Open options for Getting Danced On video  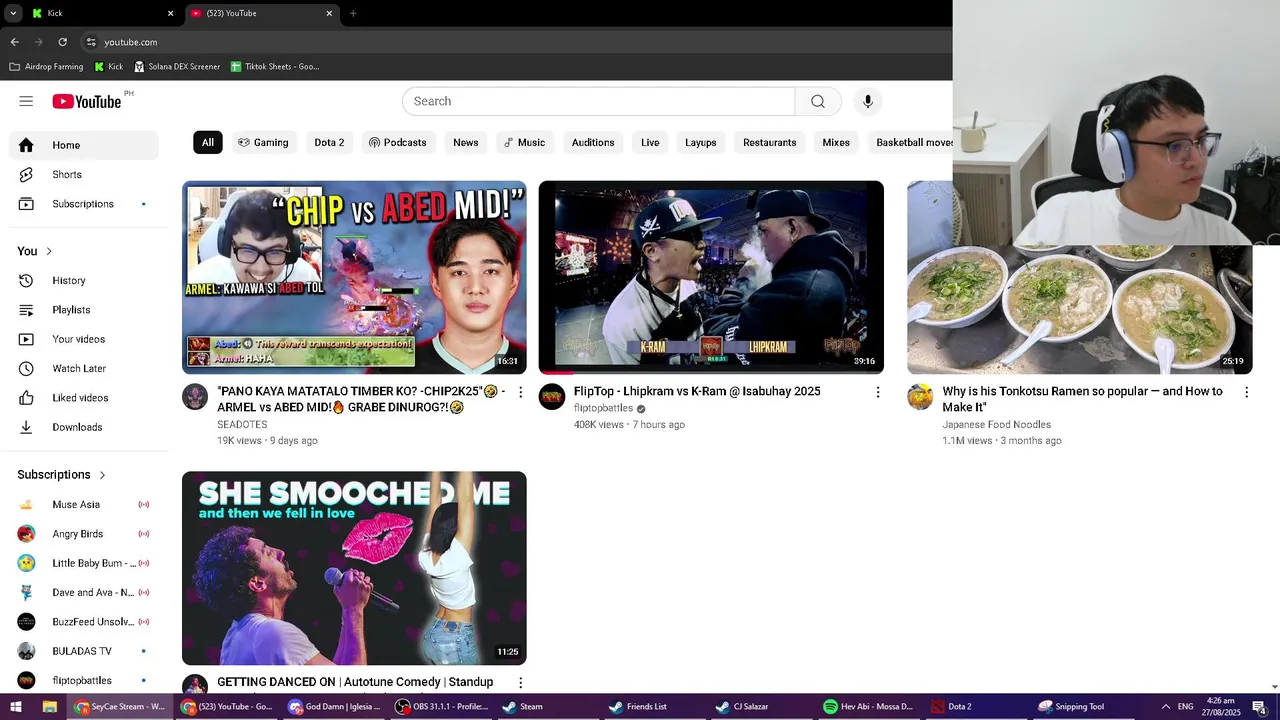520,682
